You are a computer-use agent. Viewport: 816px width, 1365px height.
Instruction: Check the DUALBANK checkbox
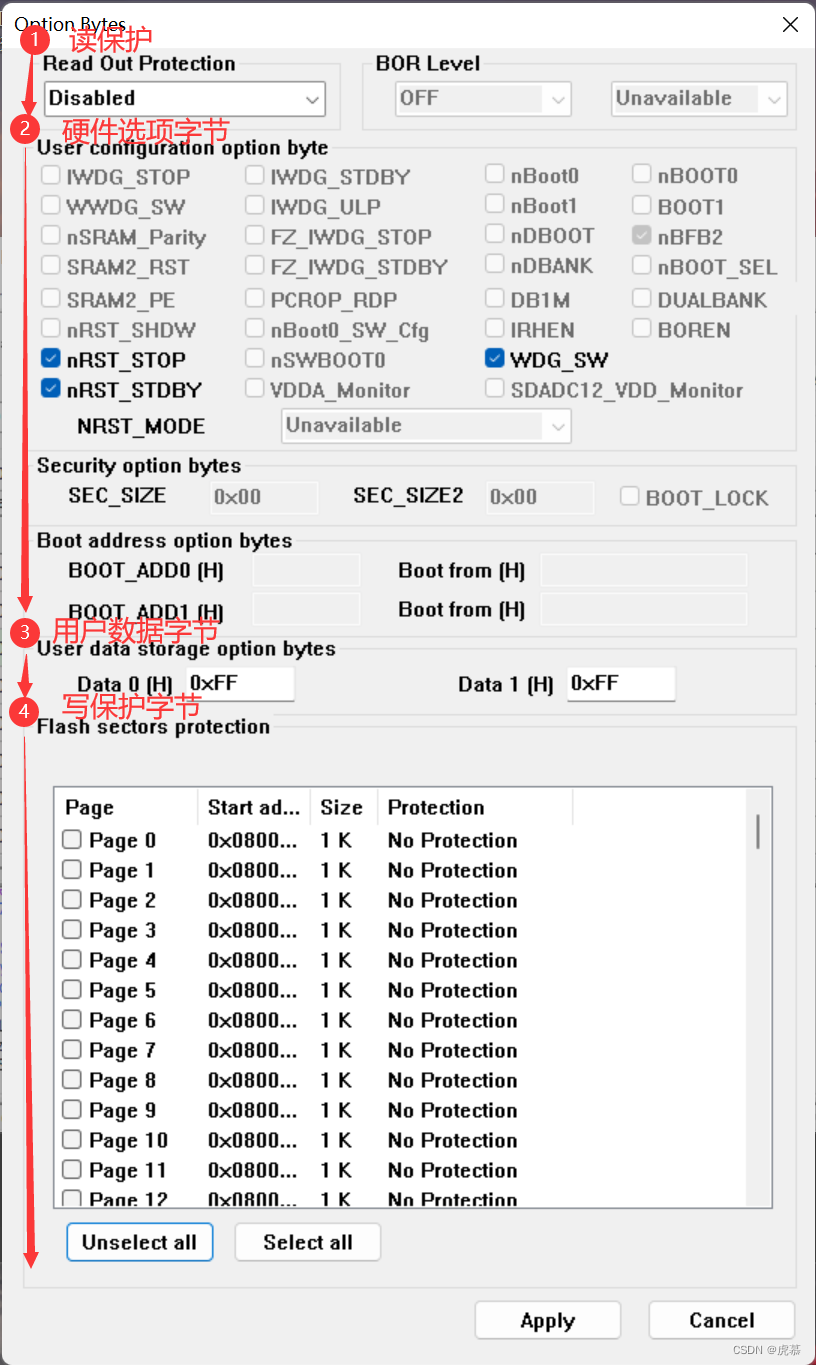[x=641, y=297]
